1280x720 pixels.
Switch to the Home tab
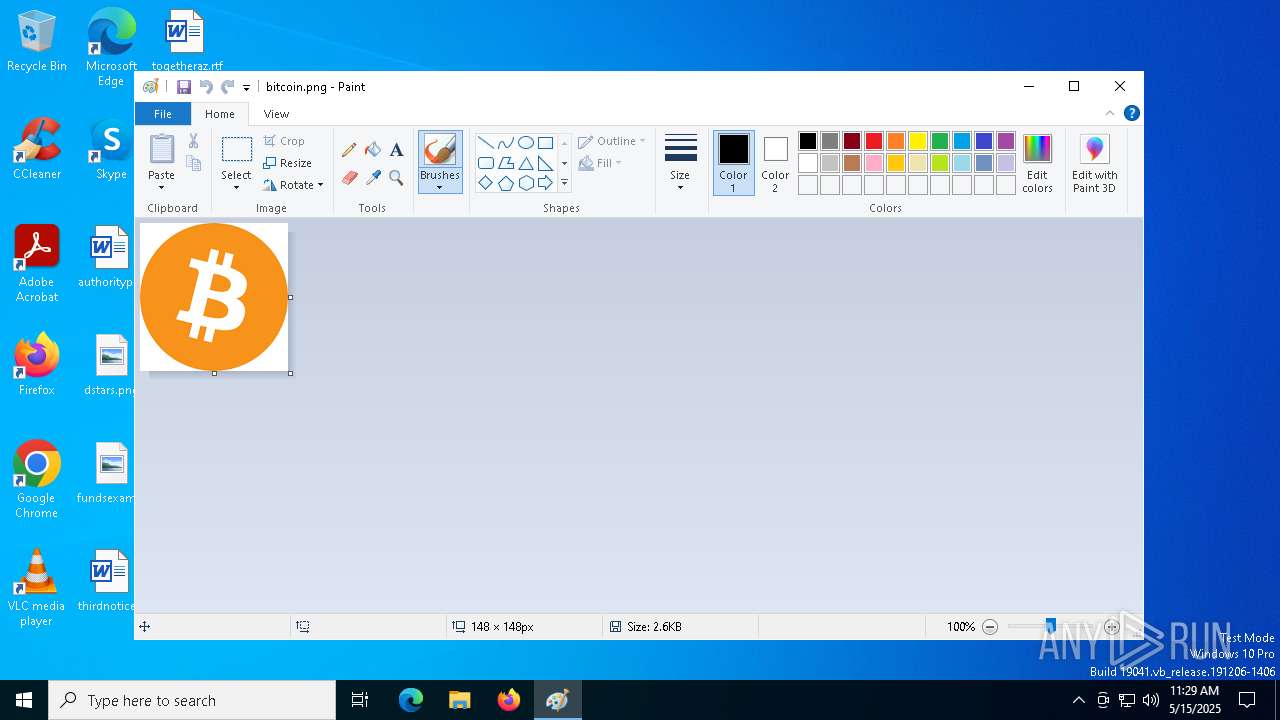220,114
